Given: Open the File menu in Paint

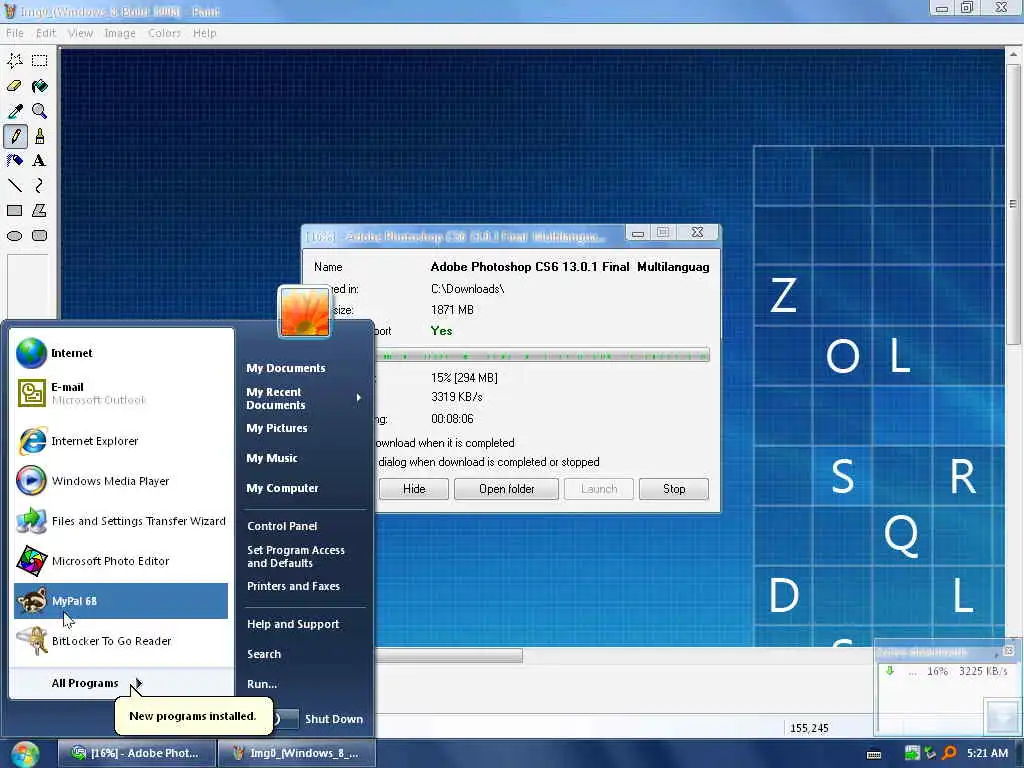Looking at the screenshot, I should click(14, 33).
